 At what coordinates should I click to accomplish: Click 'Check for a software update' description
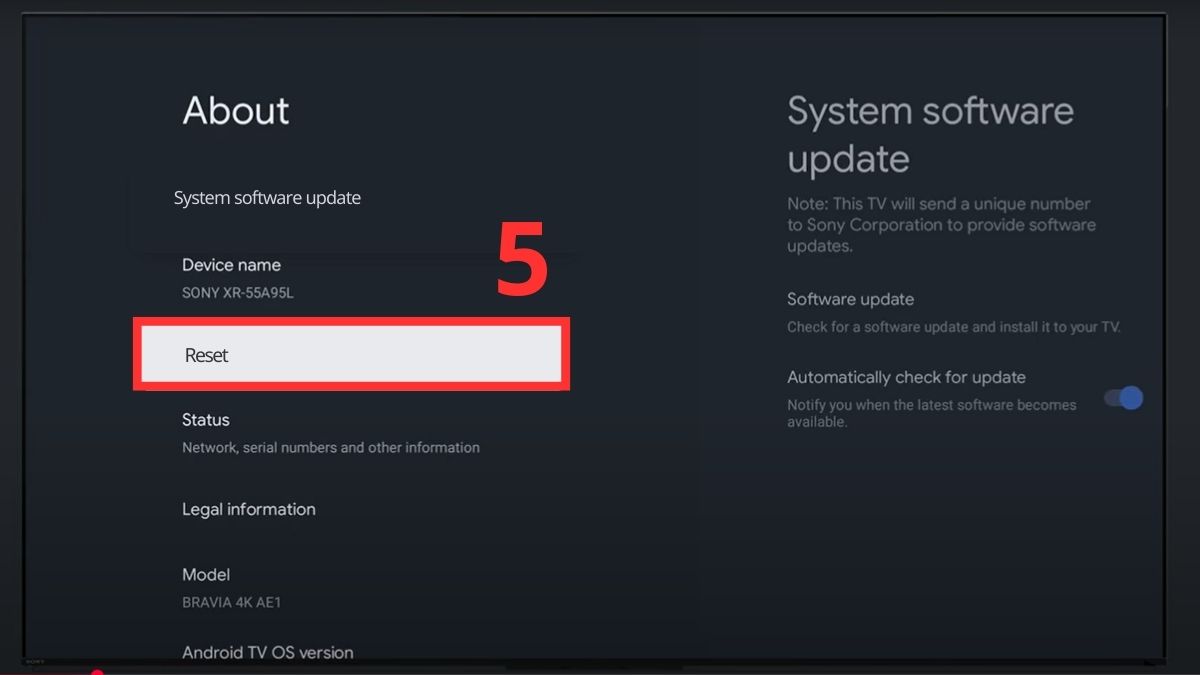click(954, 327)
